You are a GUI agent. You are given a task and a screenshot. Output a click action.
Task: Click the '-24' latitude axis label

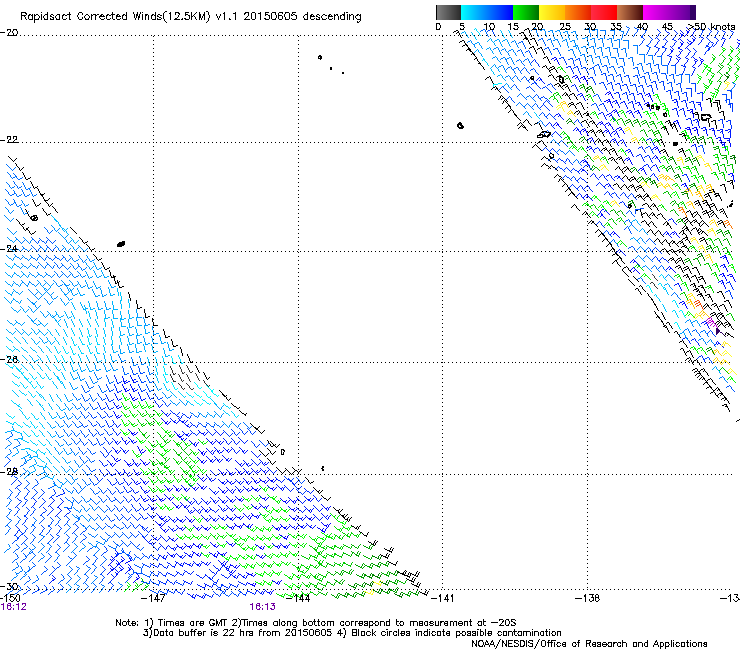click(x=9, y=248)
